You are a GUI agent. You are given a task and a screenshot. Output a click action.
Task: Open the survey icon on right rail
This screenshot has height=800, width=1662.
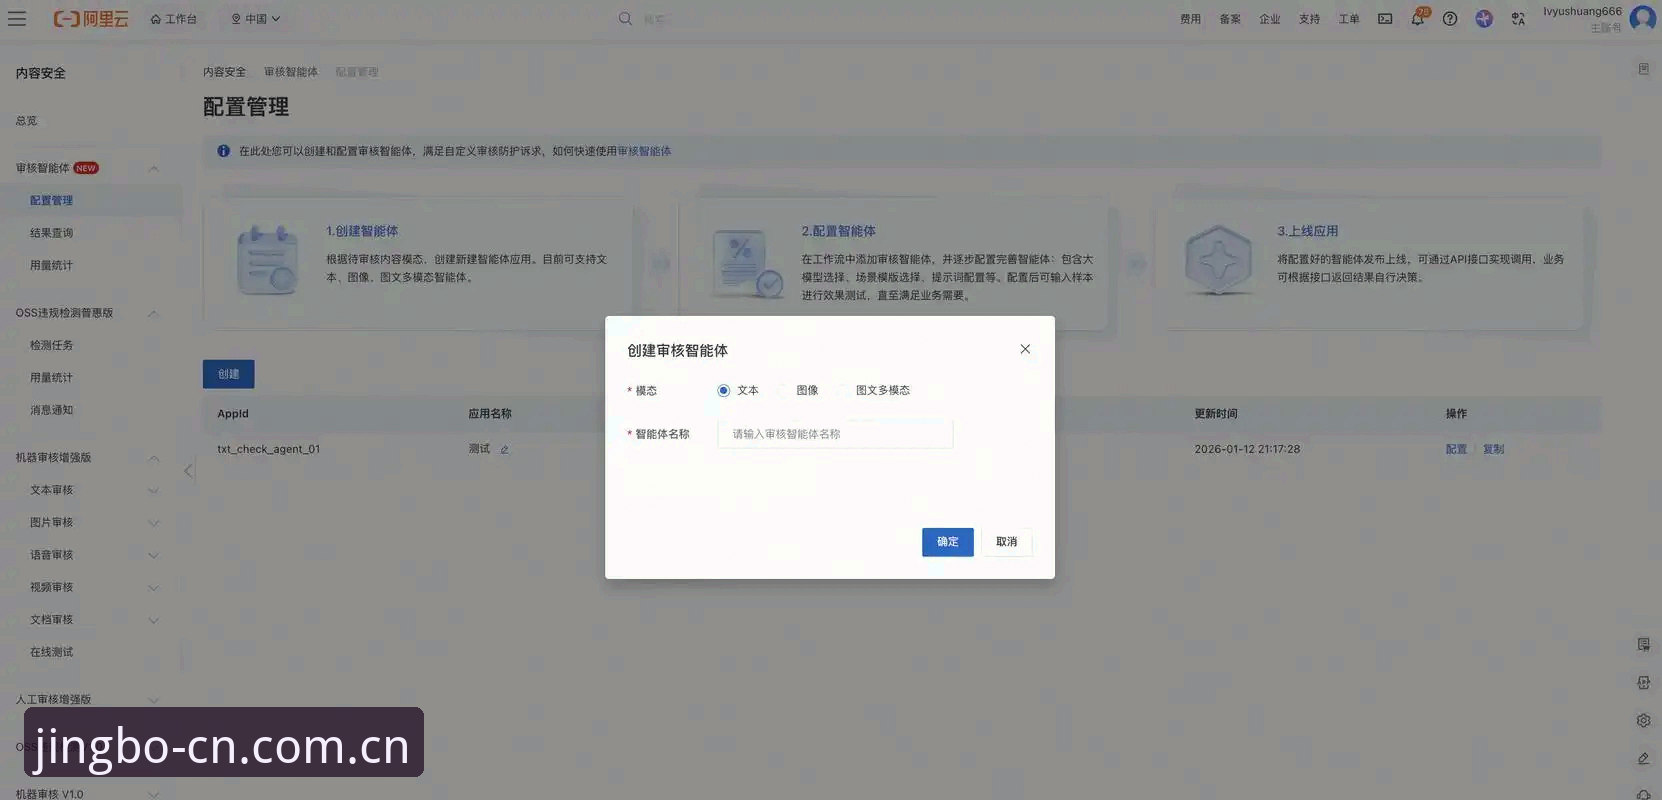(1643, 644)
